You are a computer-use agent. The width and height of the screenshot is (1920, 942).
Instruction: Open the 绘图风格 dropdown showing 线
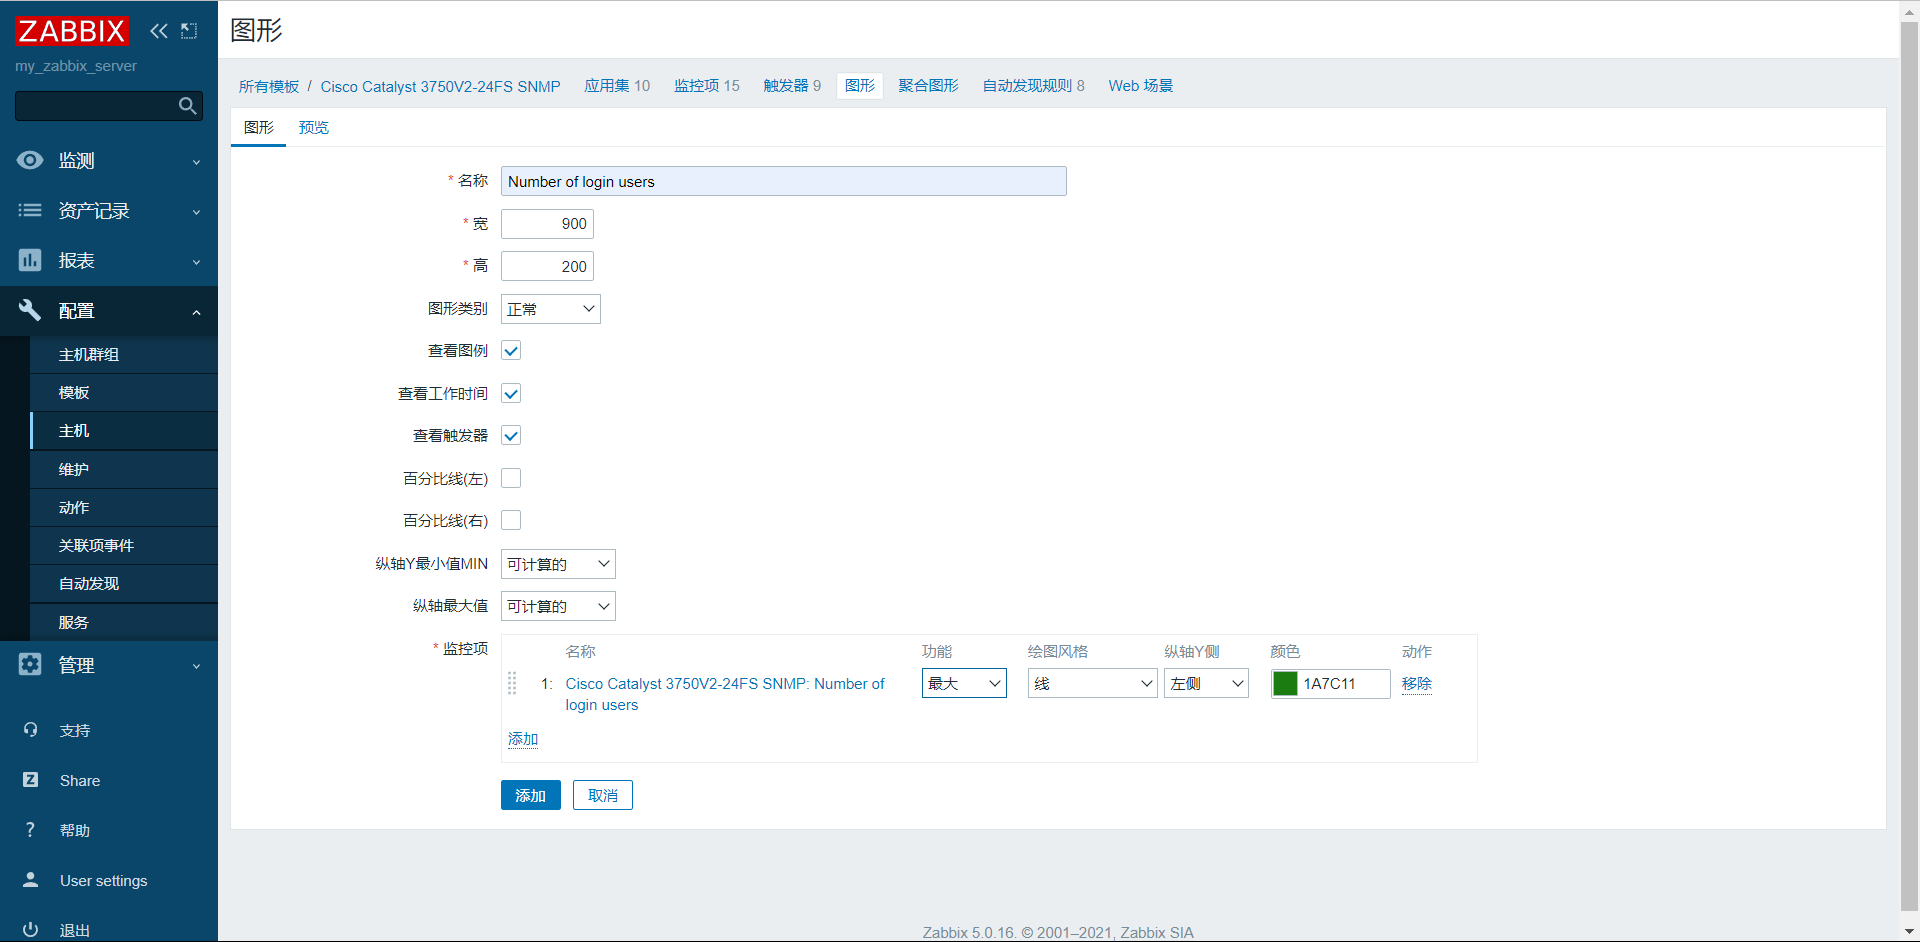tap(1092, 683)
